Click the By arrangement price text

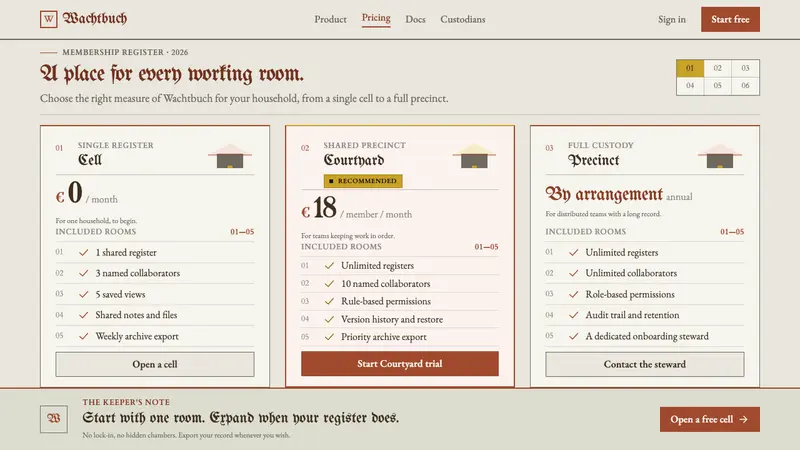click(604, 194)
